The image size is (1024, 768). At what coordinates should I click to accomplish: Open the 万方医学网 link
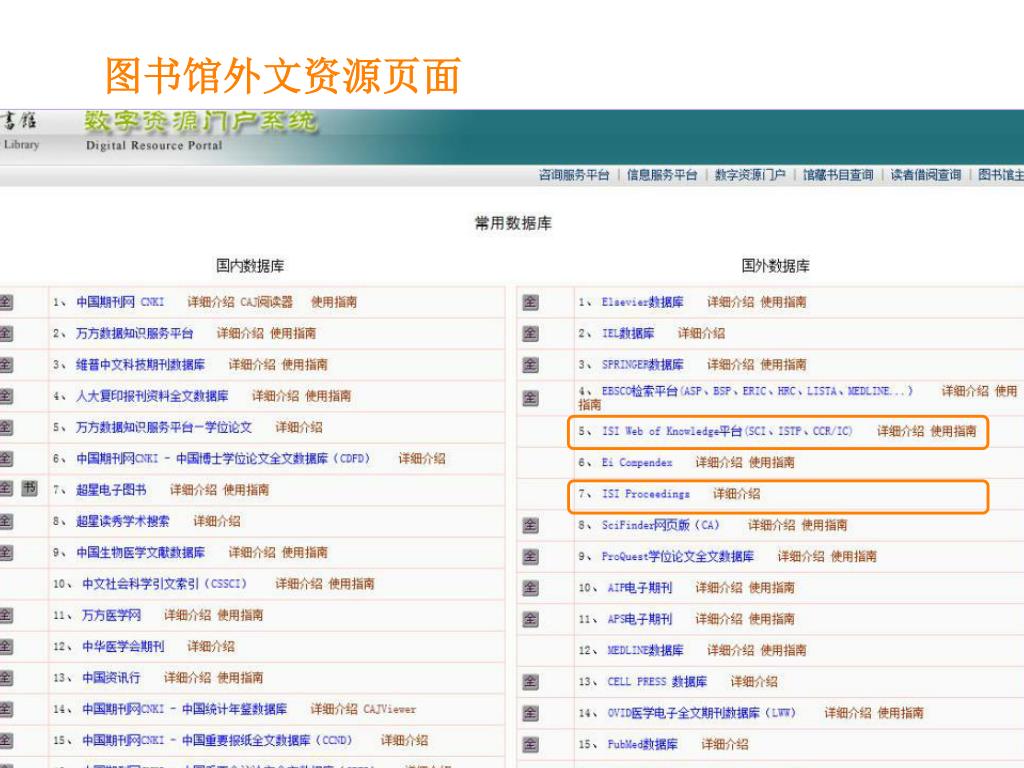click(112, 615)
